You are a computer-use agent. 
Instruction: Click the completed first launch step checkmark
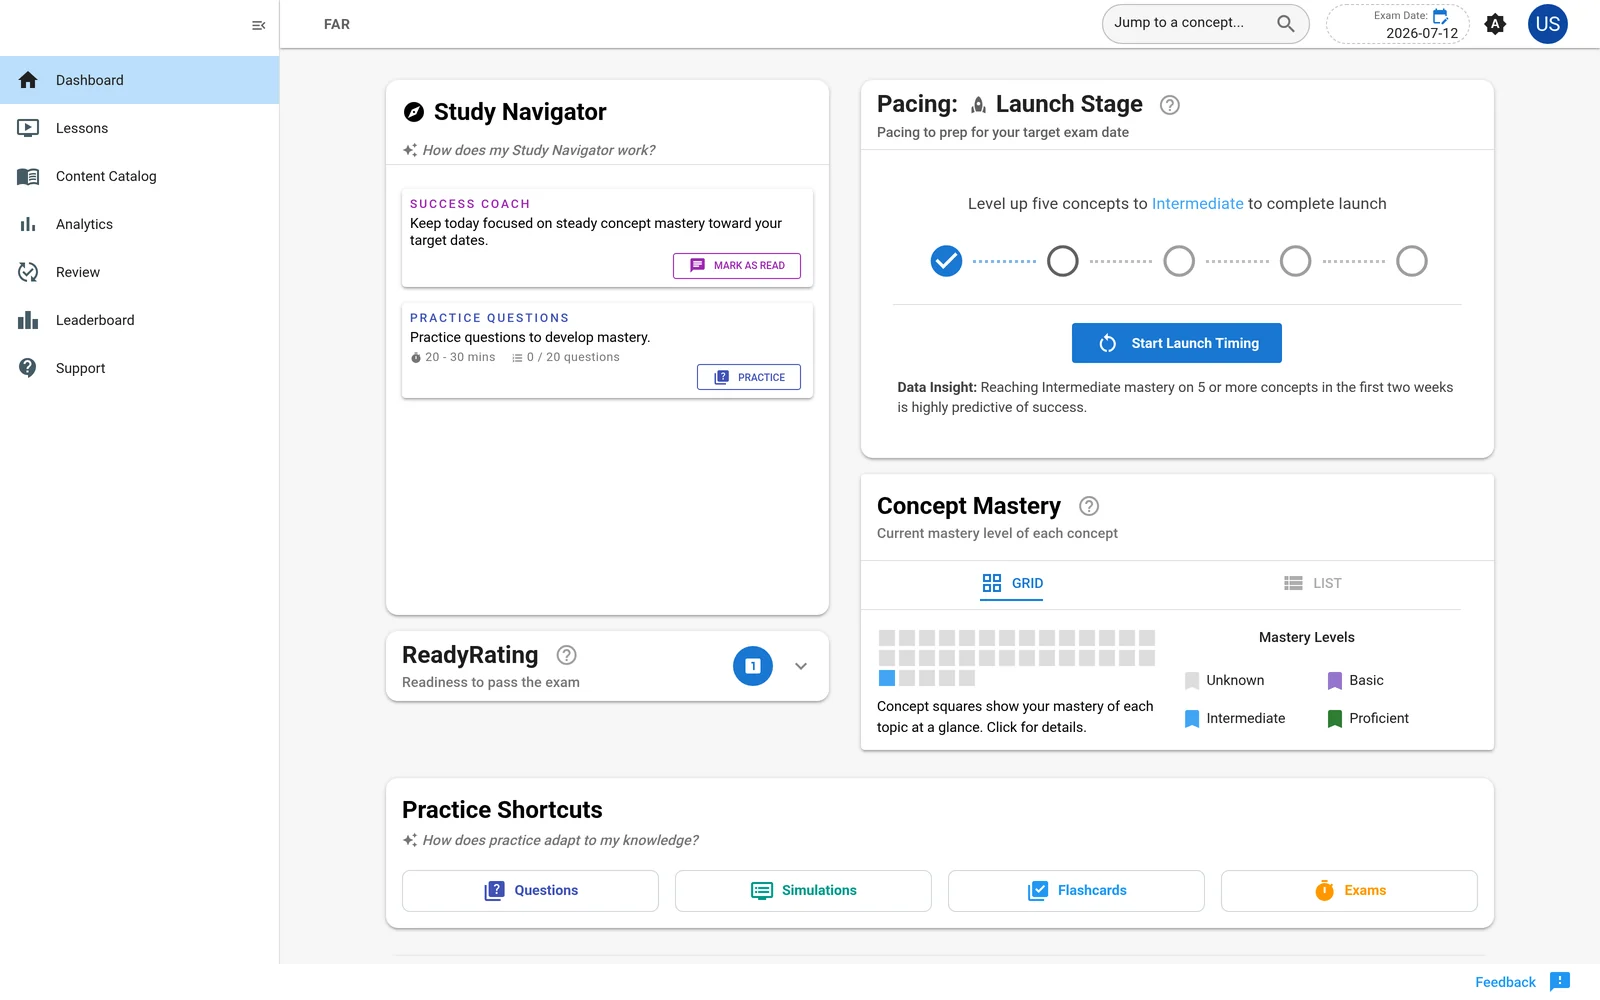click(946, 261)
